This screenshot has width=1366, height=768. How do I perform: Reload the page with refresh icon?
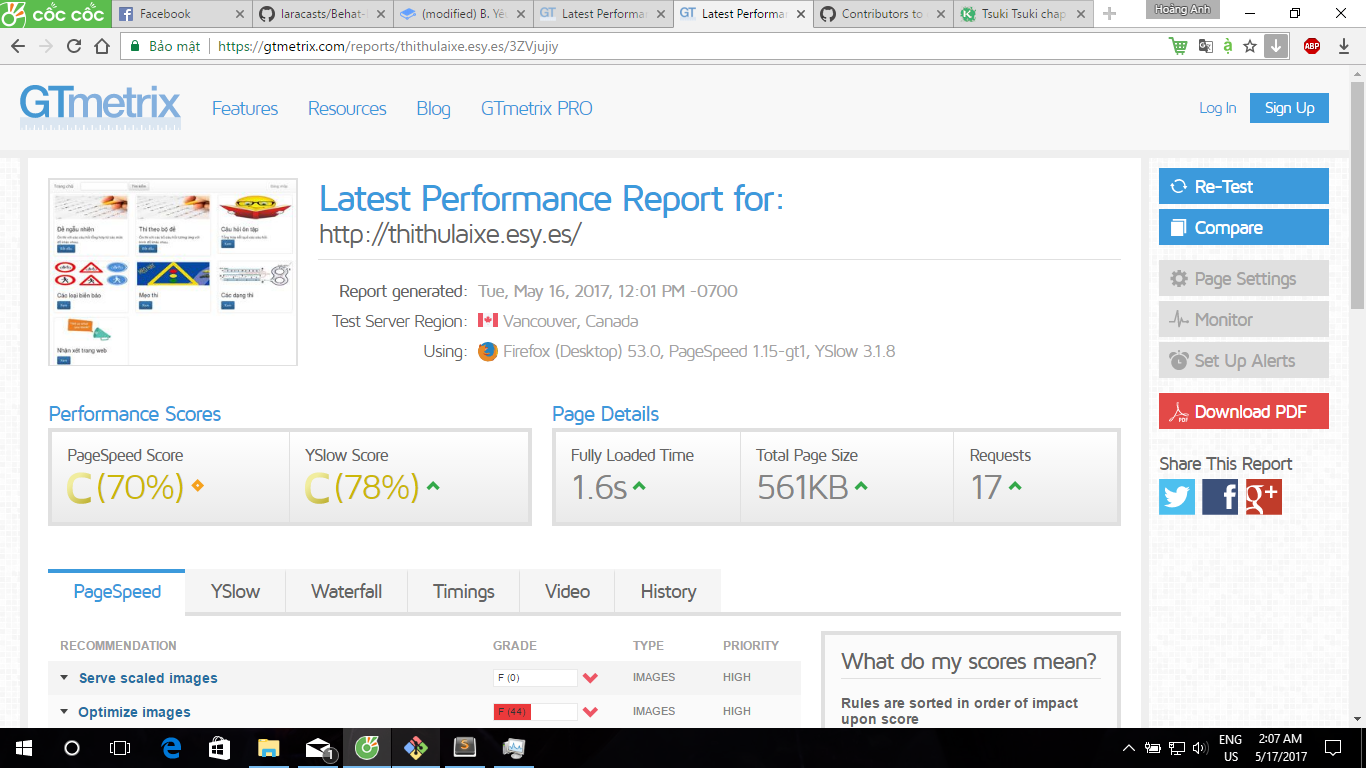pos(74,46)
